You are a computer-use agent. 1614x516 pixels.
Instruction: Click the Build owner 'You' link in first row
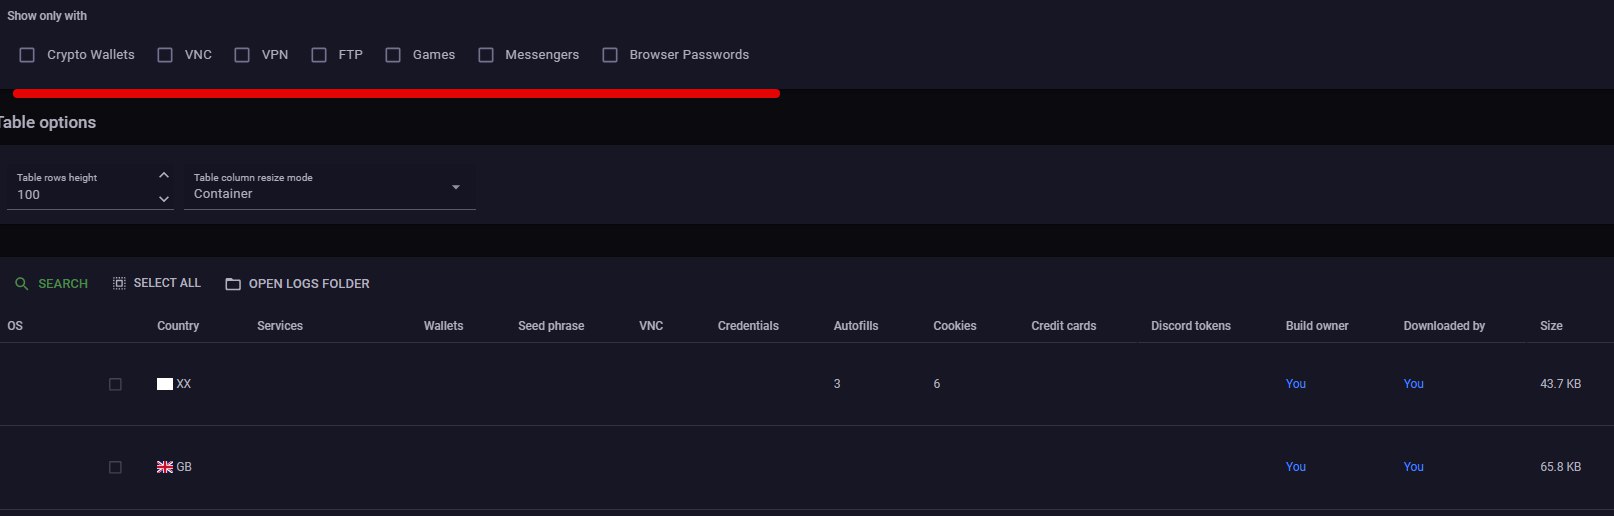pos(1296,384)
